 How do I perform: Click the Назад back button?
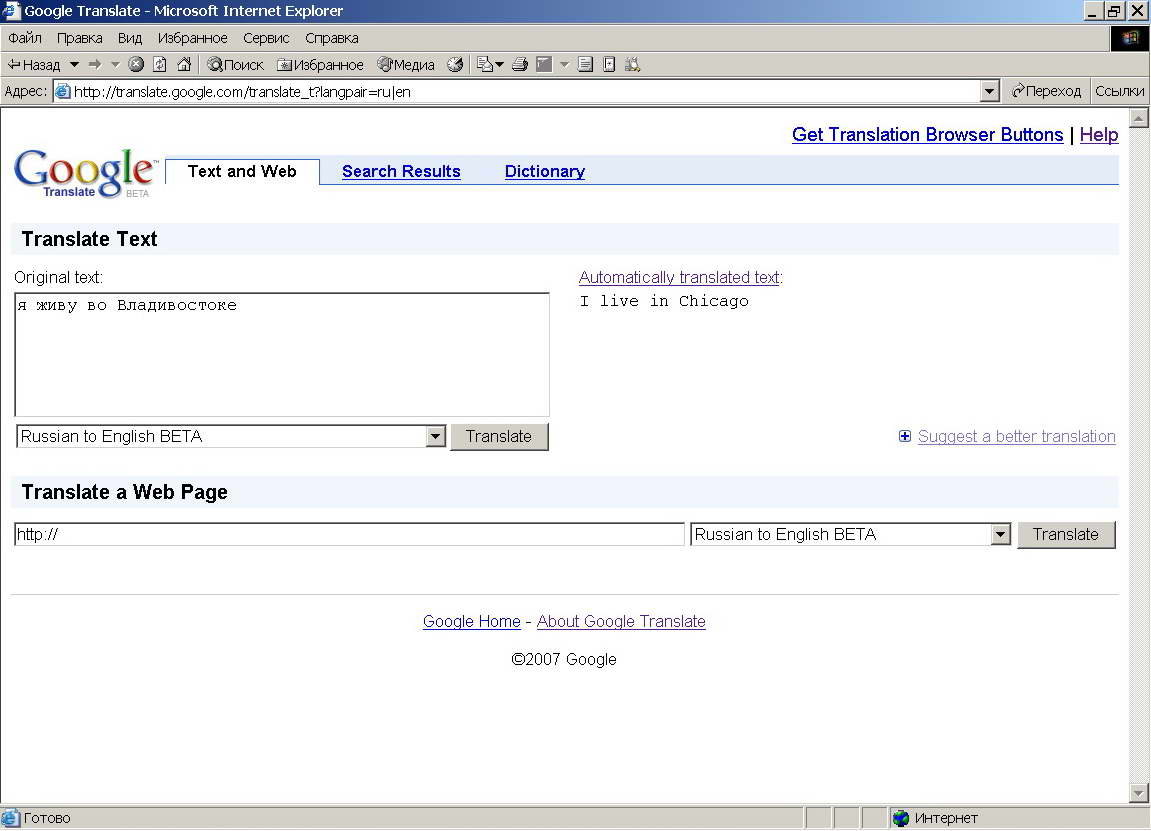point(34,65)
